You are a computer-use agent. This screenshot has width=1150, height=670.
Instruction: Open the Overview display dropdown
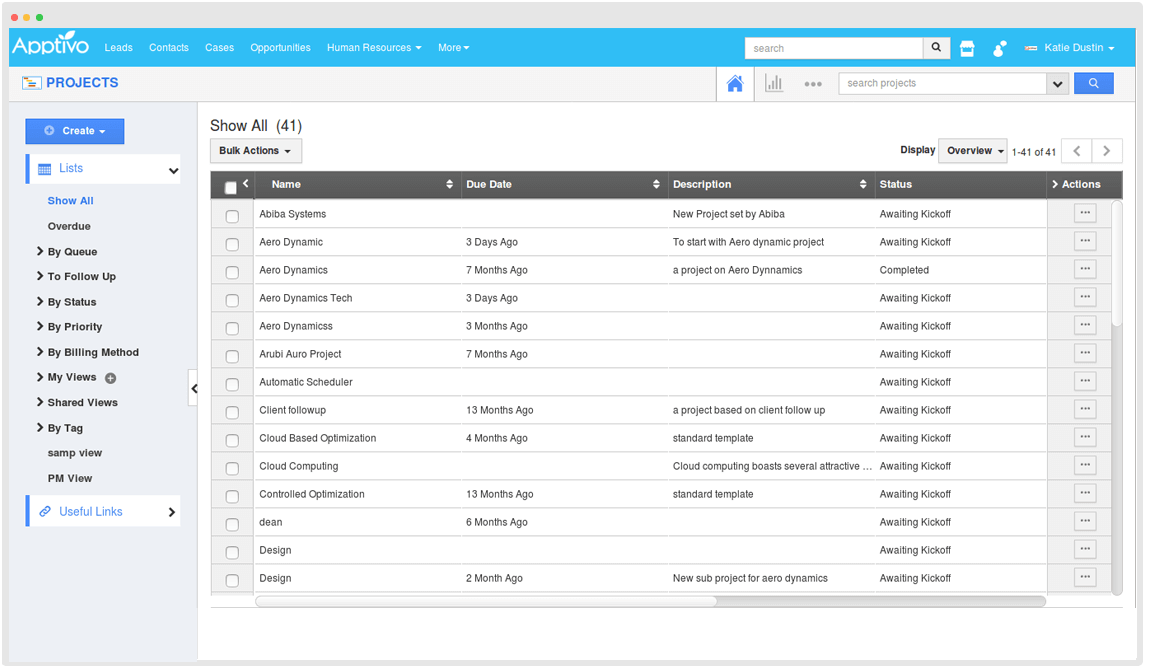(972, 151)
